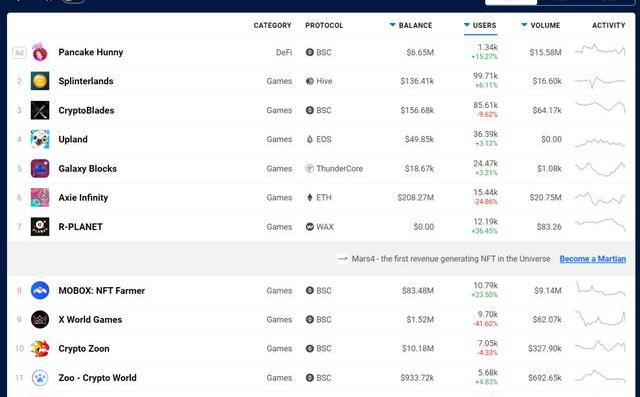Select the CryptoBlades crossed swords icon
Viewport: 640px width, 397px height.
(40, 110)
